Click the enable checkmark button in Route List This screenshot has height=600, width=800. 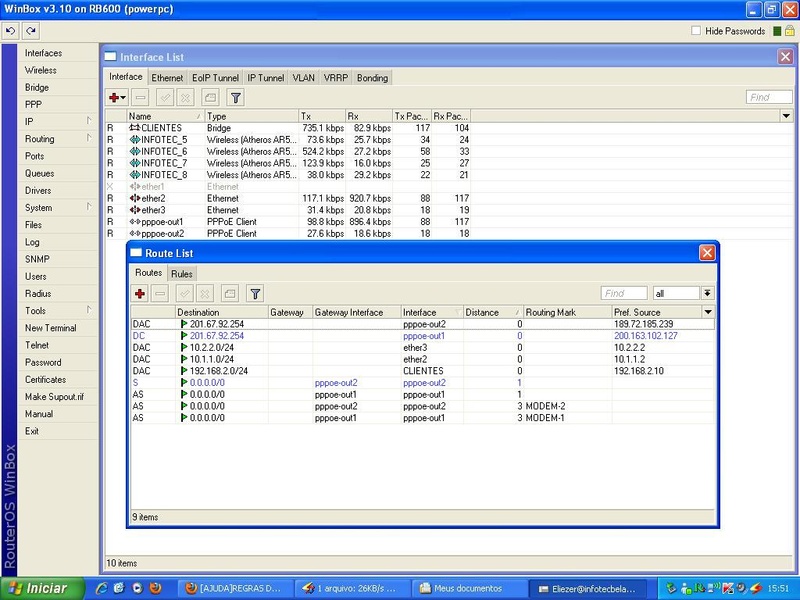click(x=185, y=293)
